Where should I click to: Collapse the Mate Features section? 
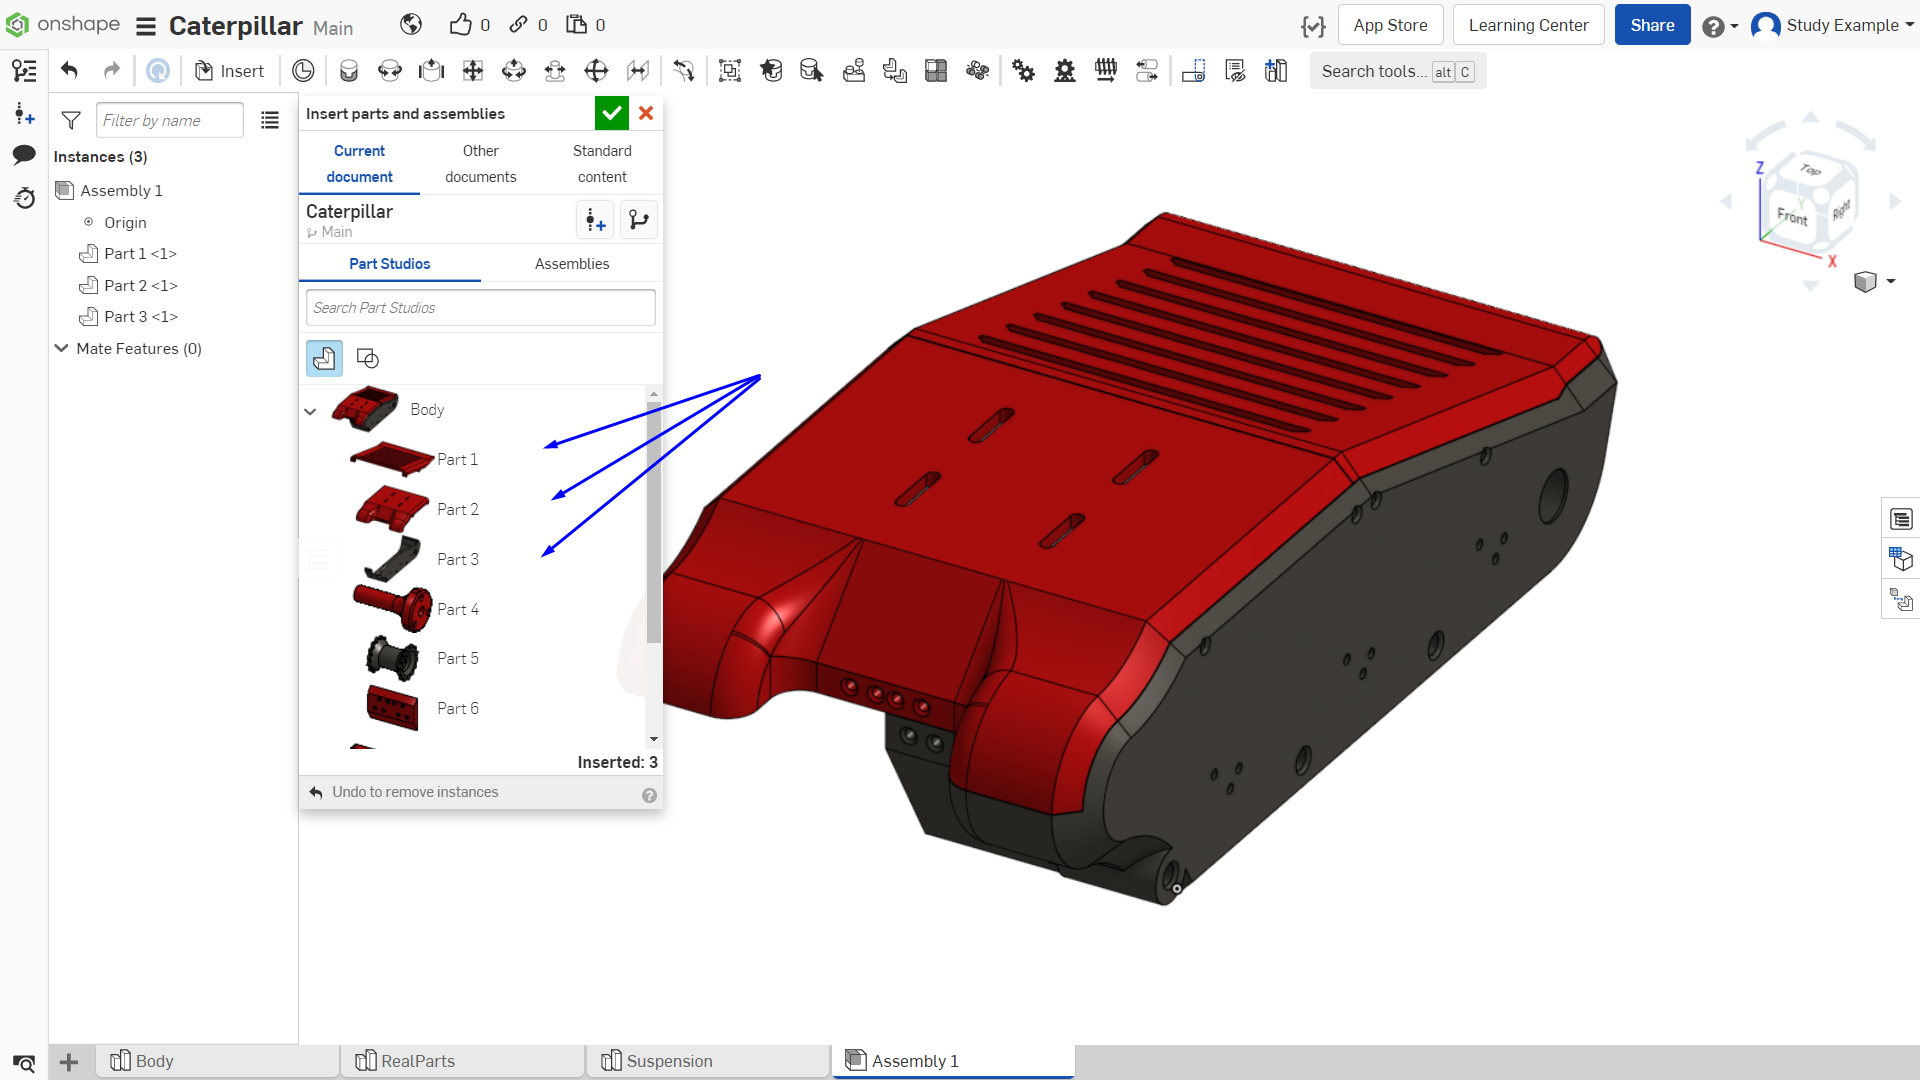(x=62, y=348)
